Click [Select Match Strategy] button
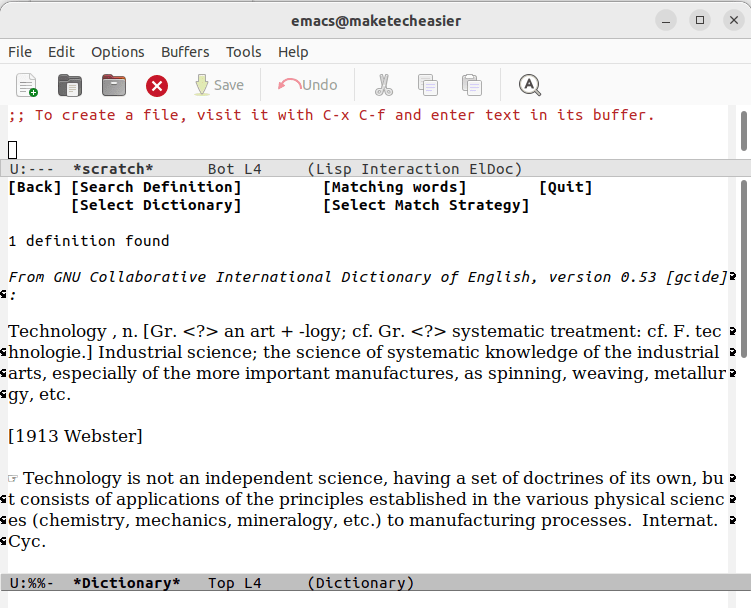This screenshot has height=608, width=751. [426, 205]
